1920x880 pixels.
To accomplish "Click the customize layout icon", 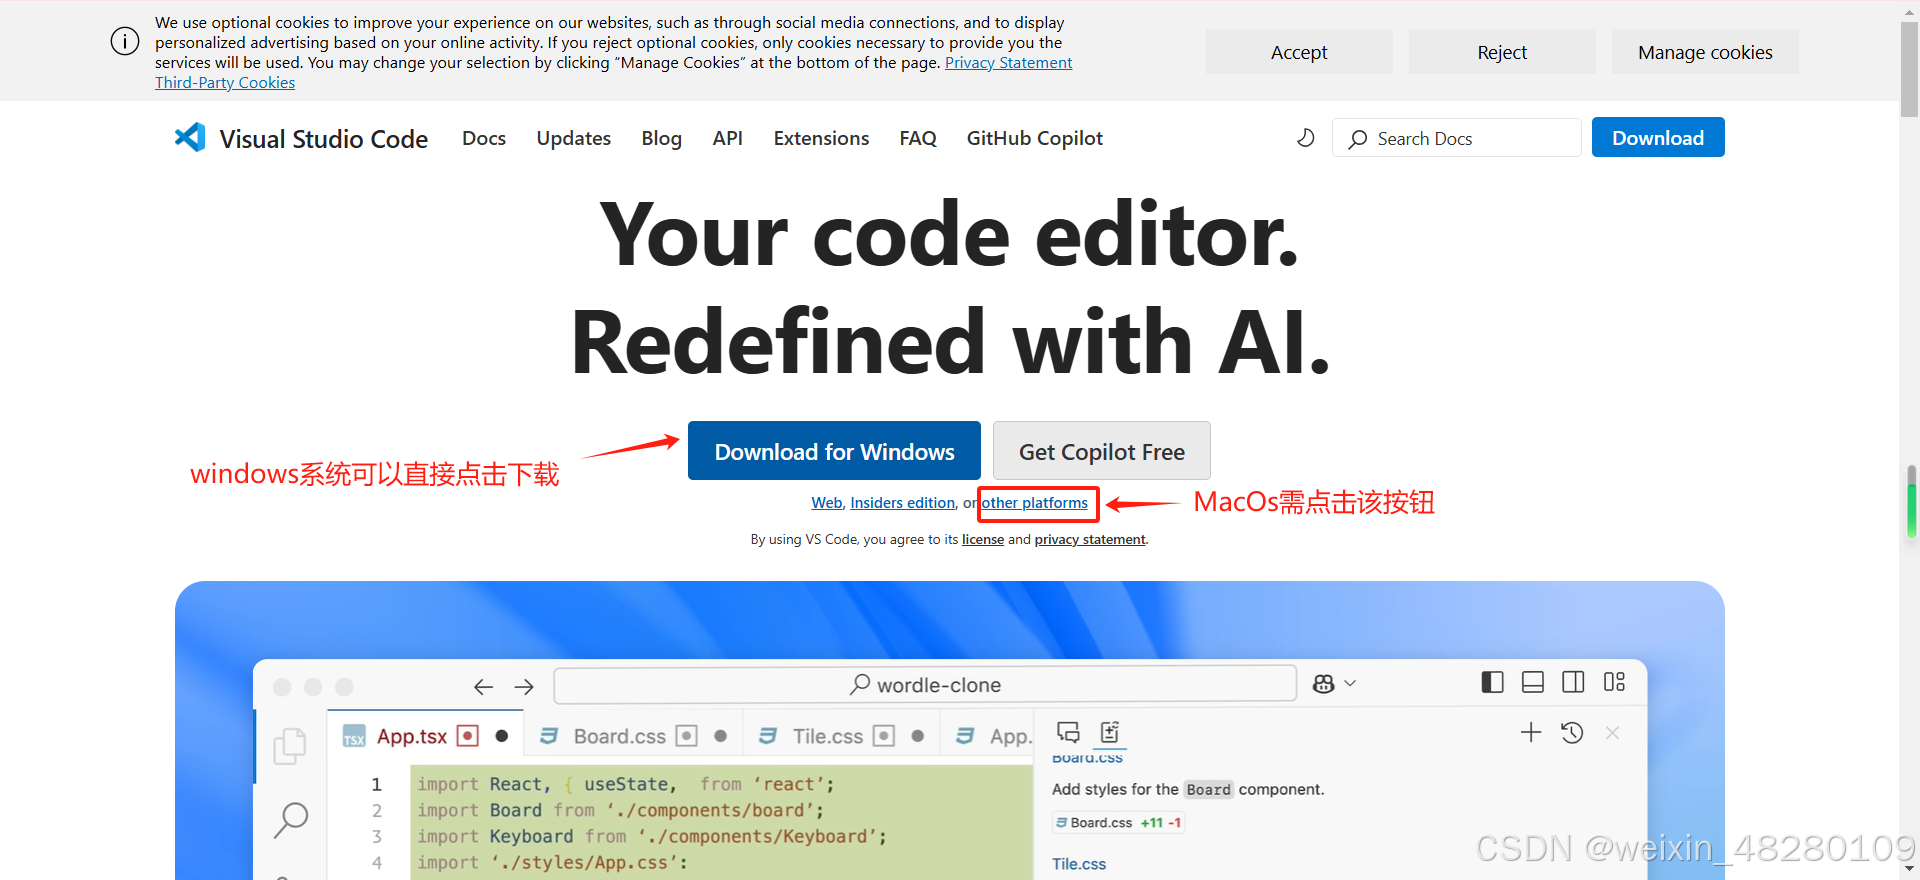I will (1614, 682).
